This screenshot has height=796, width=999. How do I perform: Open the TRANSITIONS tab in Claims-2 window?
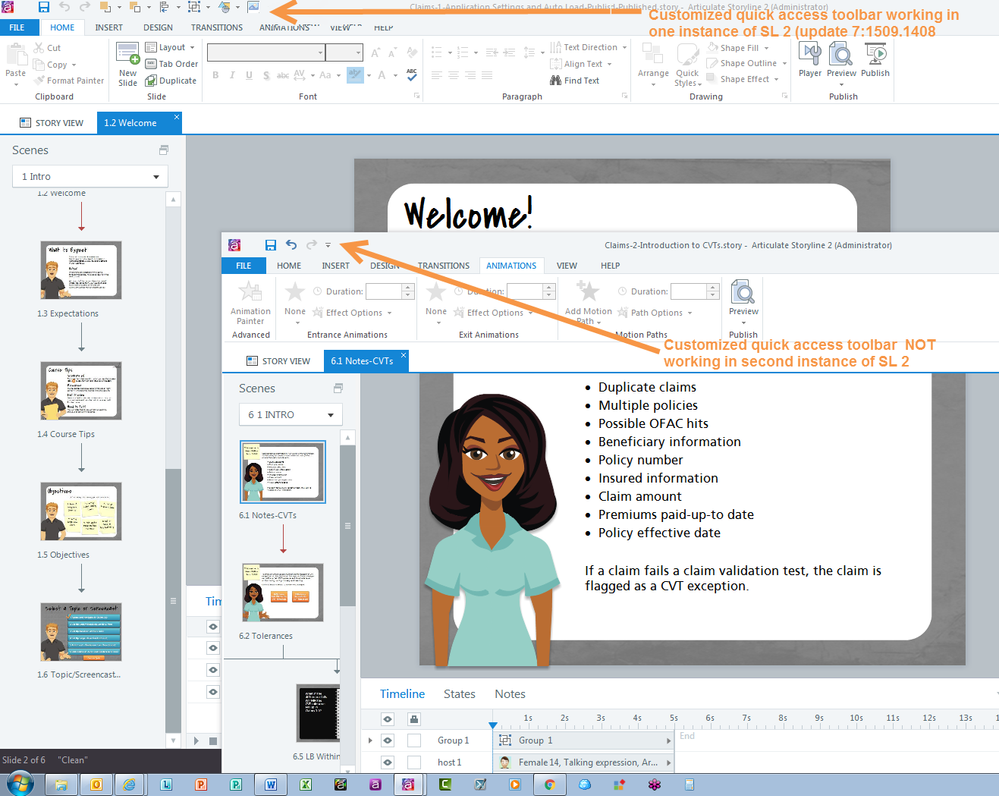[443, 266]
